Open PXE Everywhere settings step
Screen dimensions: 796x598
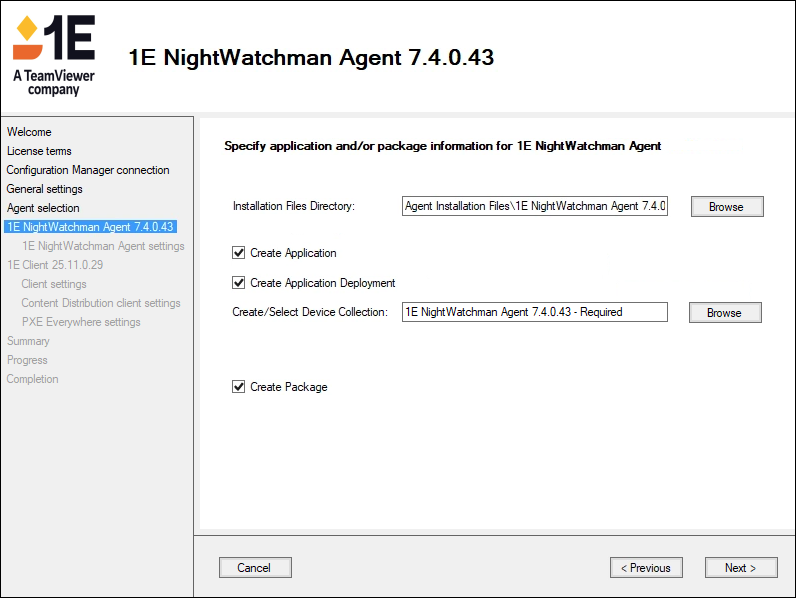(81, 322)
